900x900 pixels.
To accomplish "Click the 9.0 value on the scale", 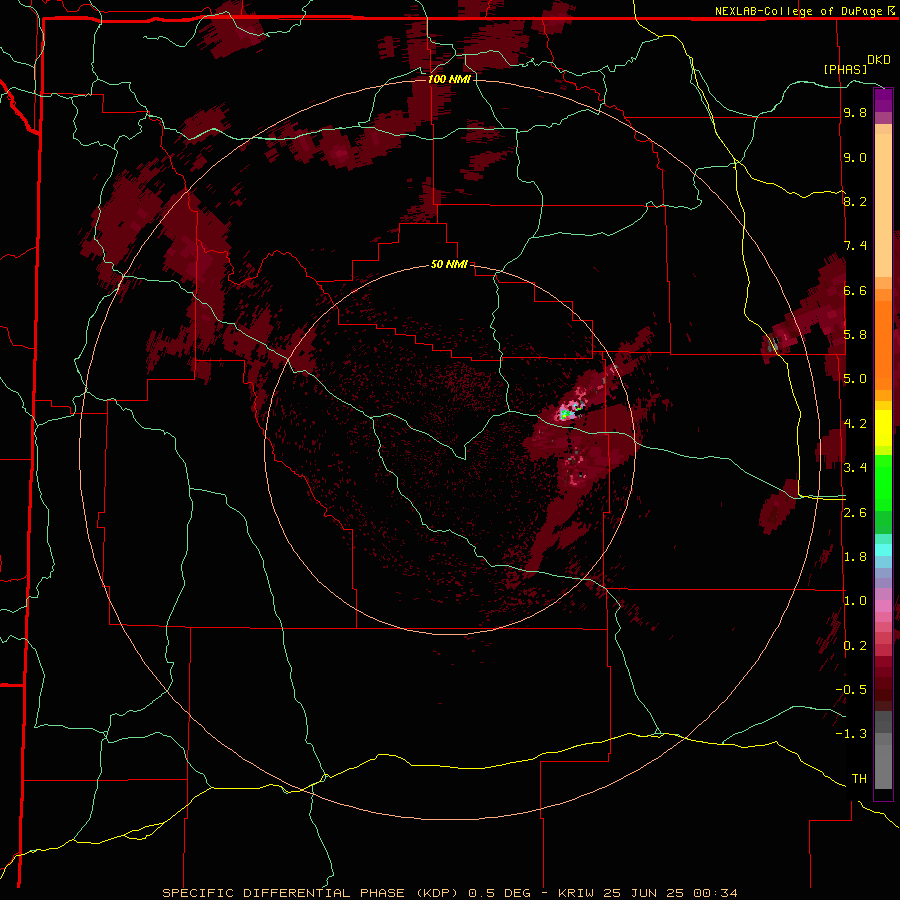I will click(855, 157).
